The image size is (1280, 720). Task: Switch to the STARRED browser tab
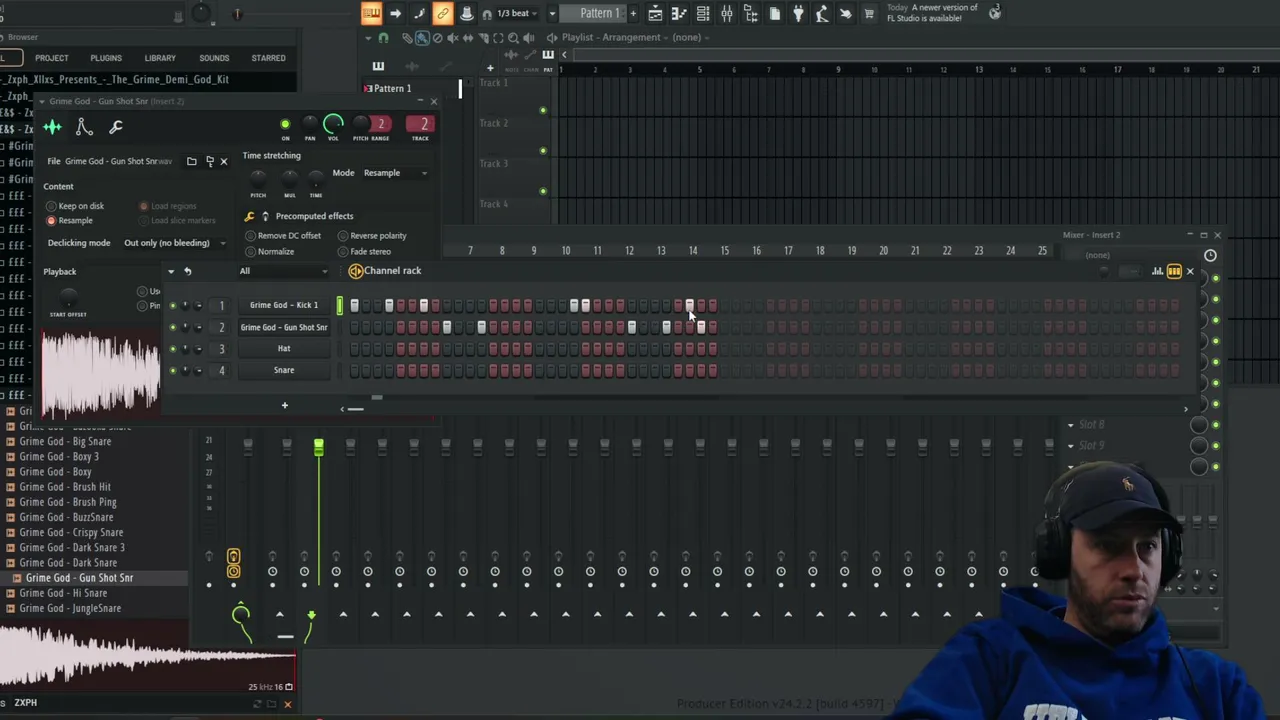268,58
